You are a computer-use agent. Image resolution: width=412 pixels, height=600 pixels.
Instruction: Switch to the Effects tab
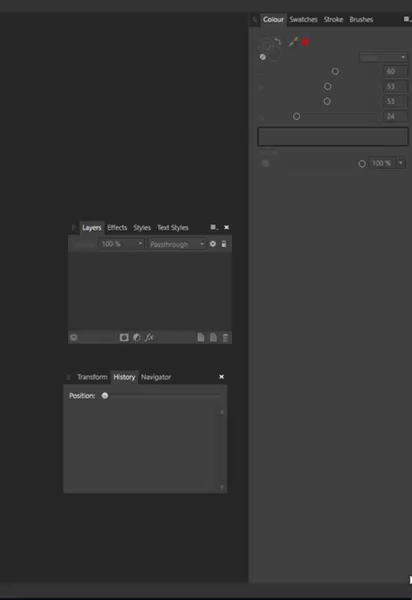click(117, 228)
